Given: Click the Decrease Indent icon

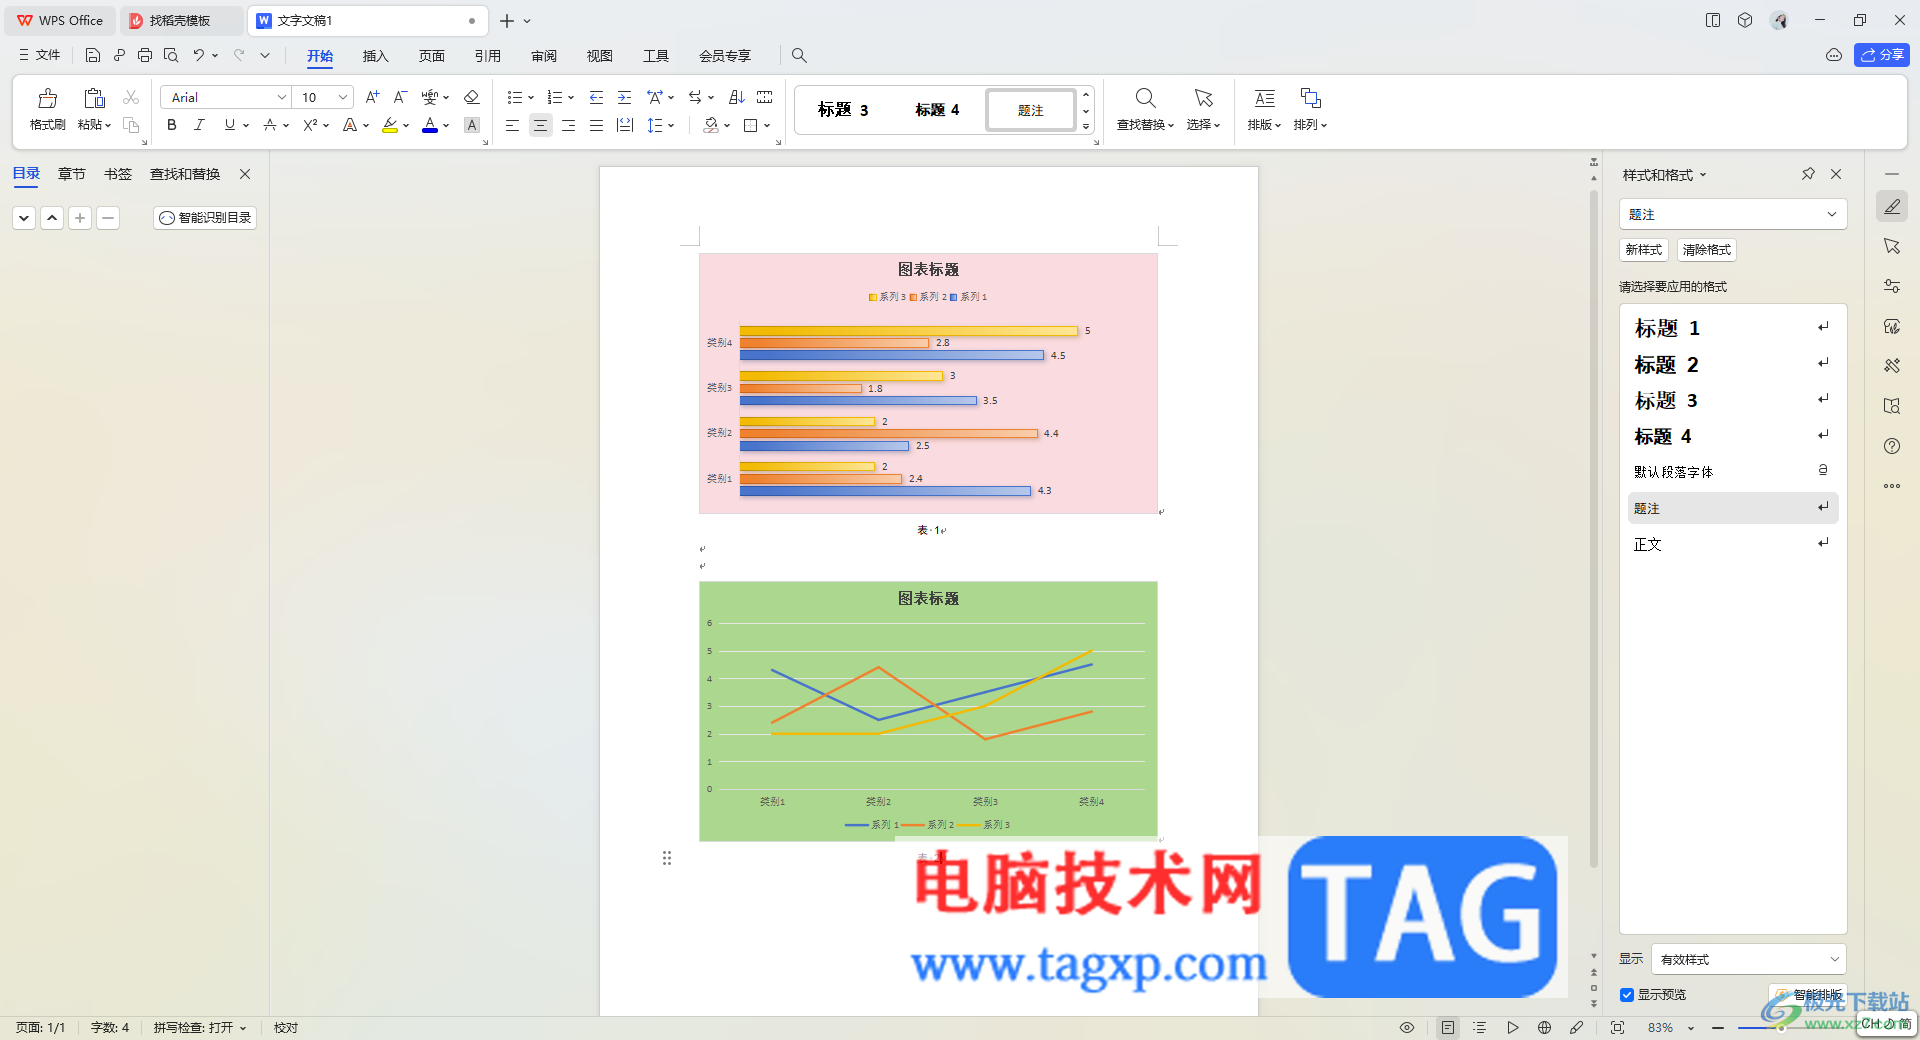Looking at the screenshot, I should tap(596, 97).
